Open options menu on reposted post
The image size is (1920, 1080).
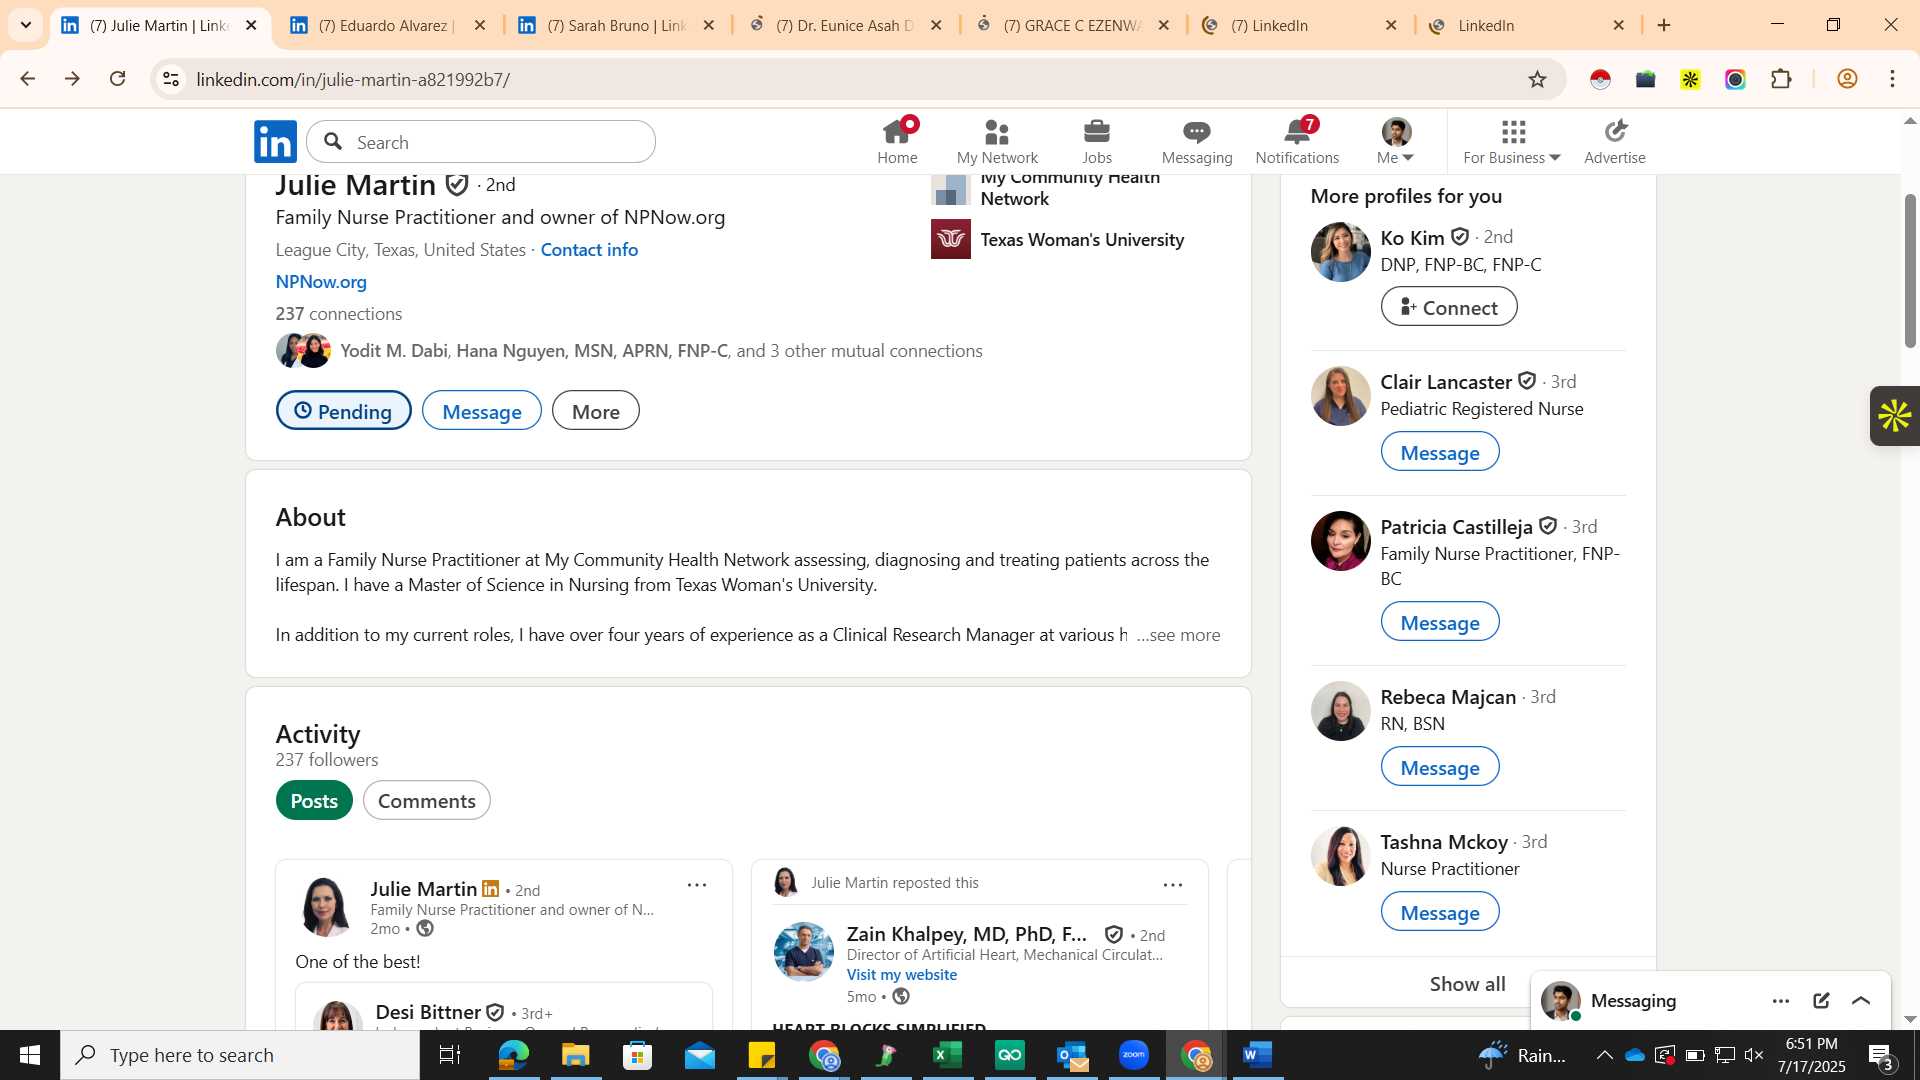click(x=1173, y=885)
